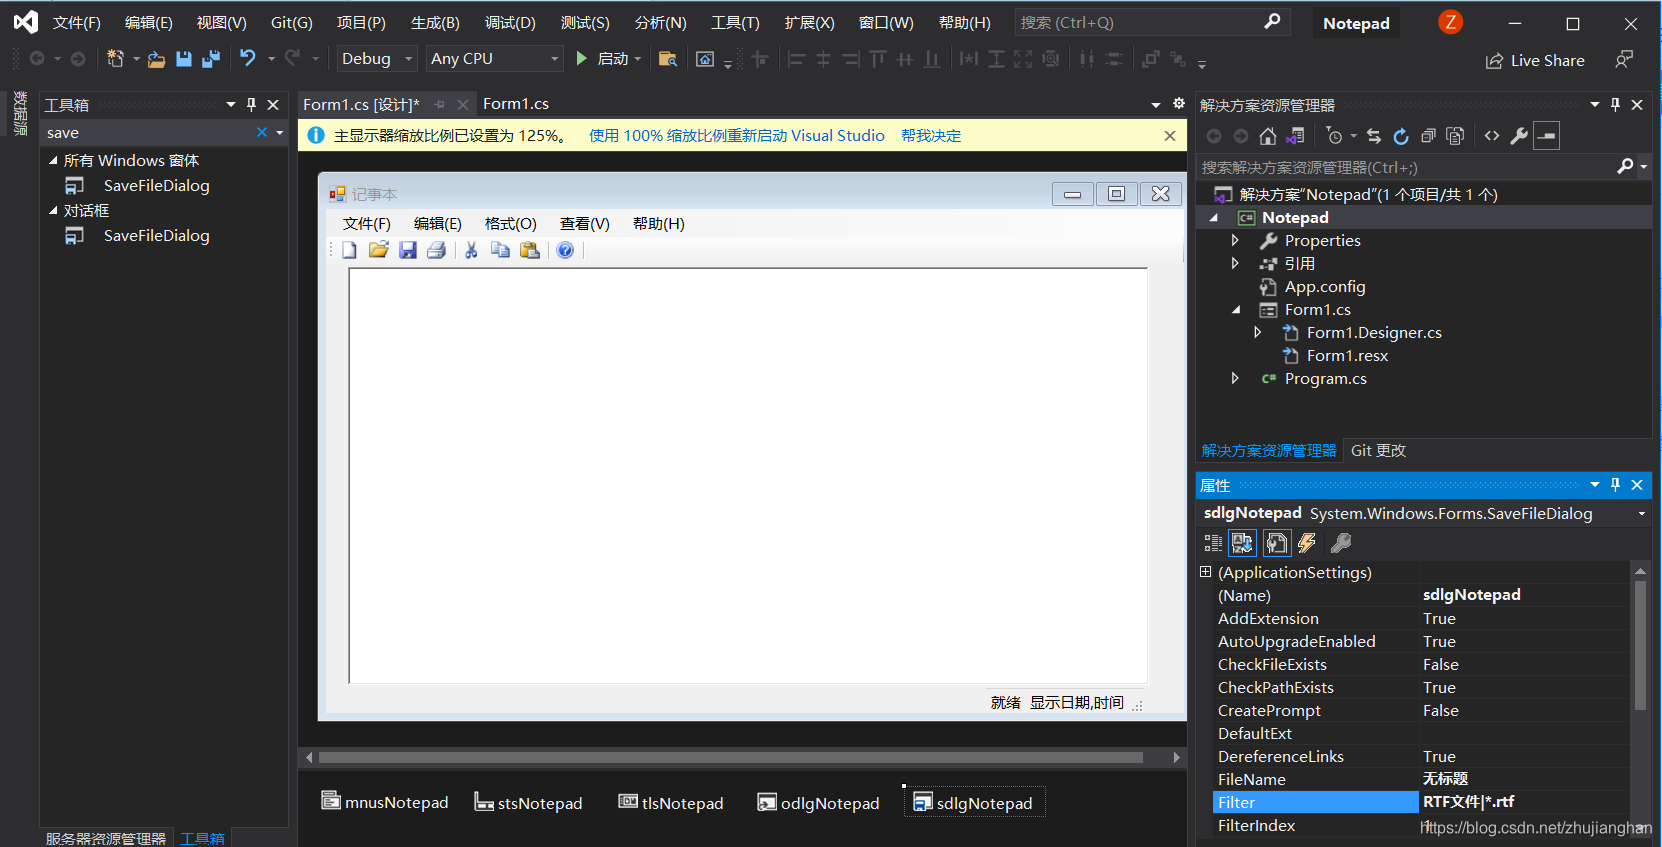Screen dimensions: 1662x847
Task: Click the Refresh icon in Solution Explorer
Action: click(1401, 136)
